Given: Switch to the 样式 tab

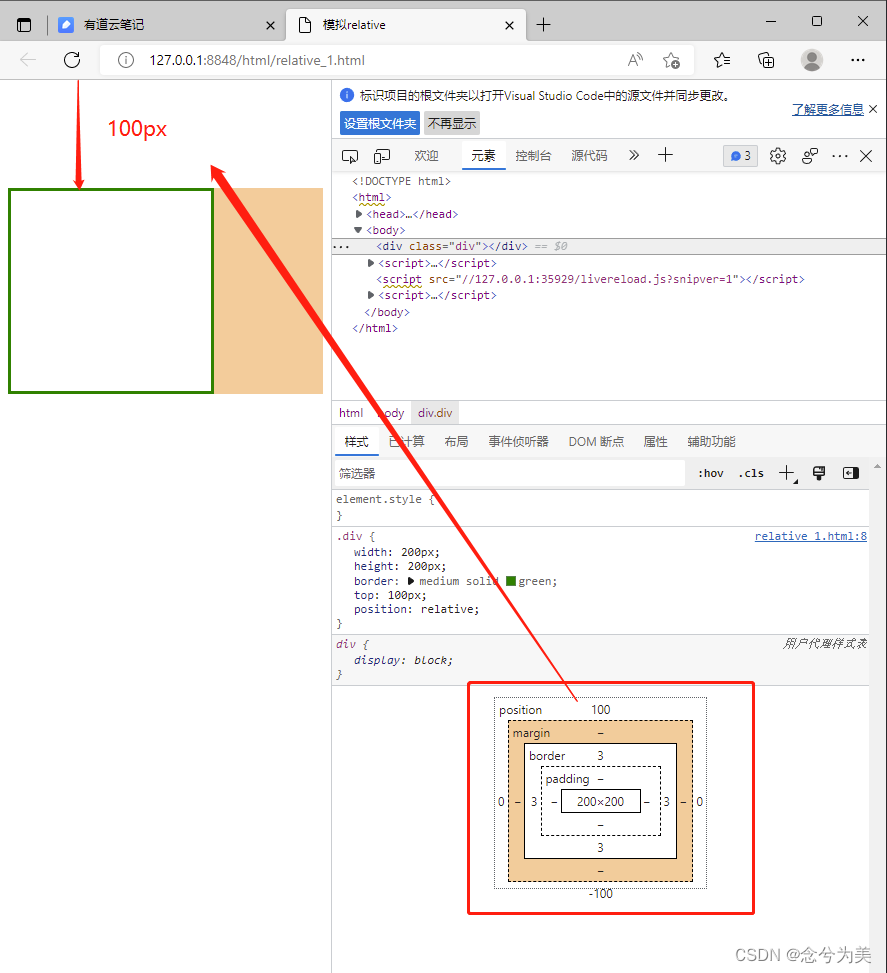Looking at the screenshot, I should click(x=356, y=442).
